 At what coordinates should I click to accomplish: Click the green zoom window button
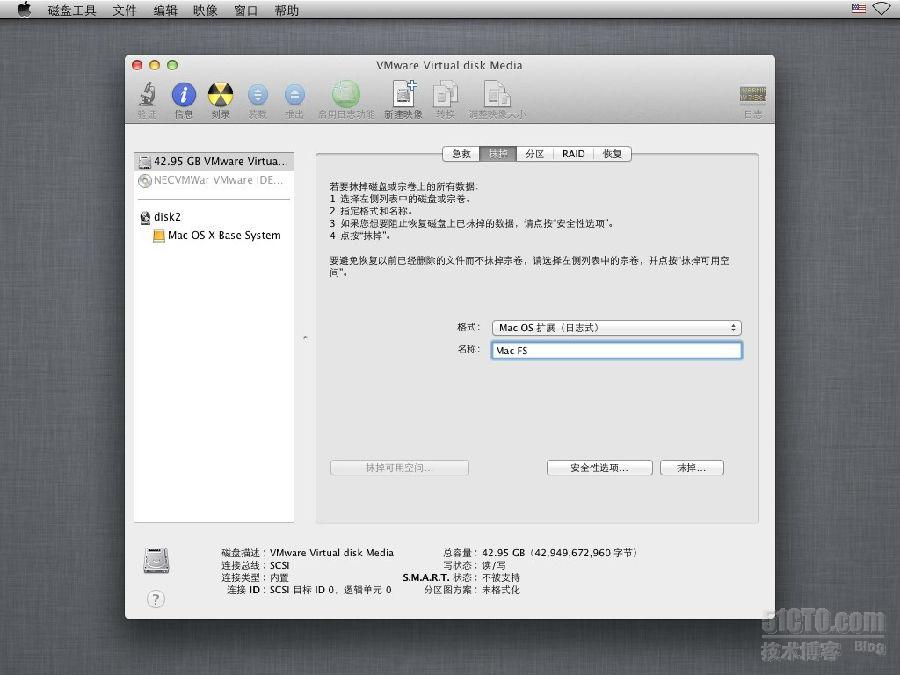[172, 65]
